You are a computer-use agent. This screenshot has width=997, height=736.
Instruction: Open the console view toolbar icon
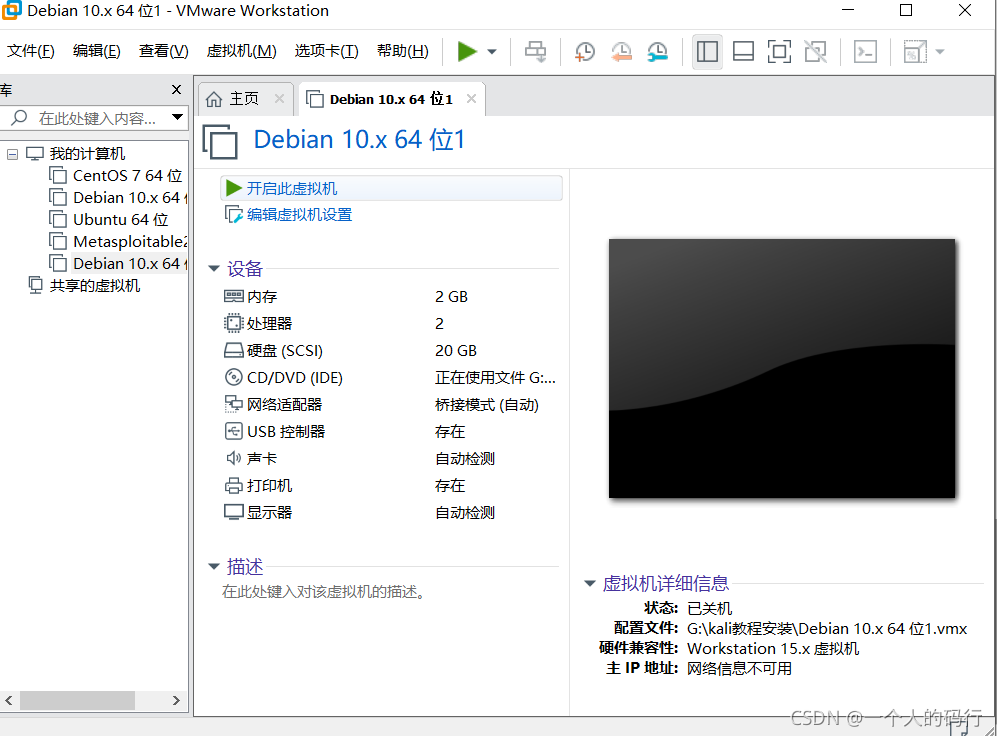[865, 51]
